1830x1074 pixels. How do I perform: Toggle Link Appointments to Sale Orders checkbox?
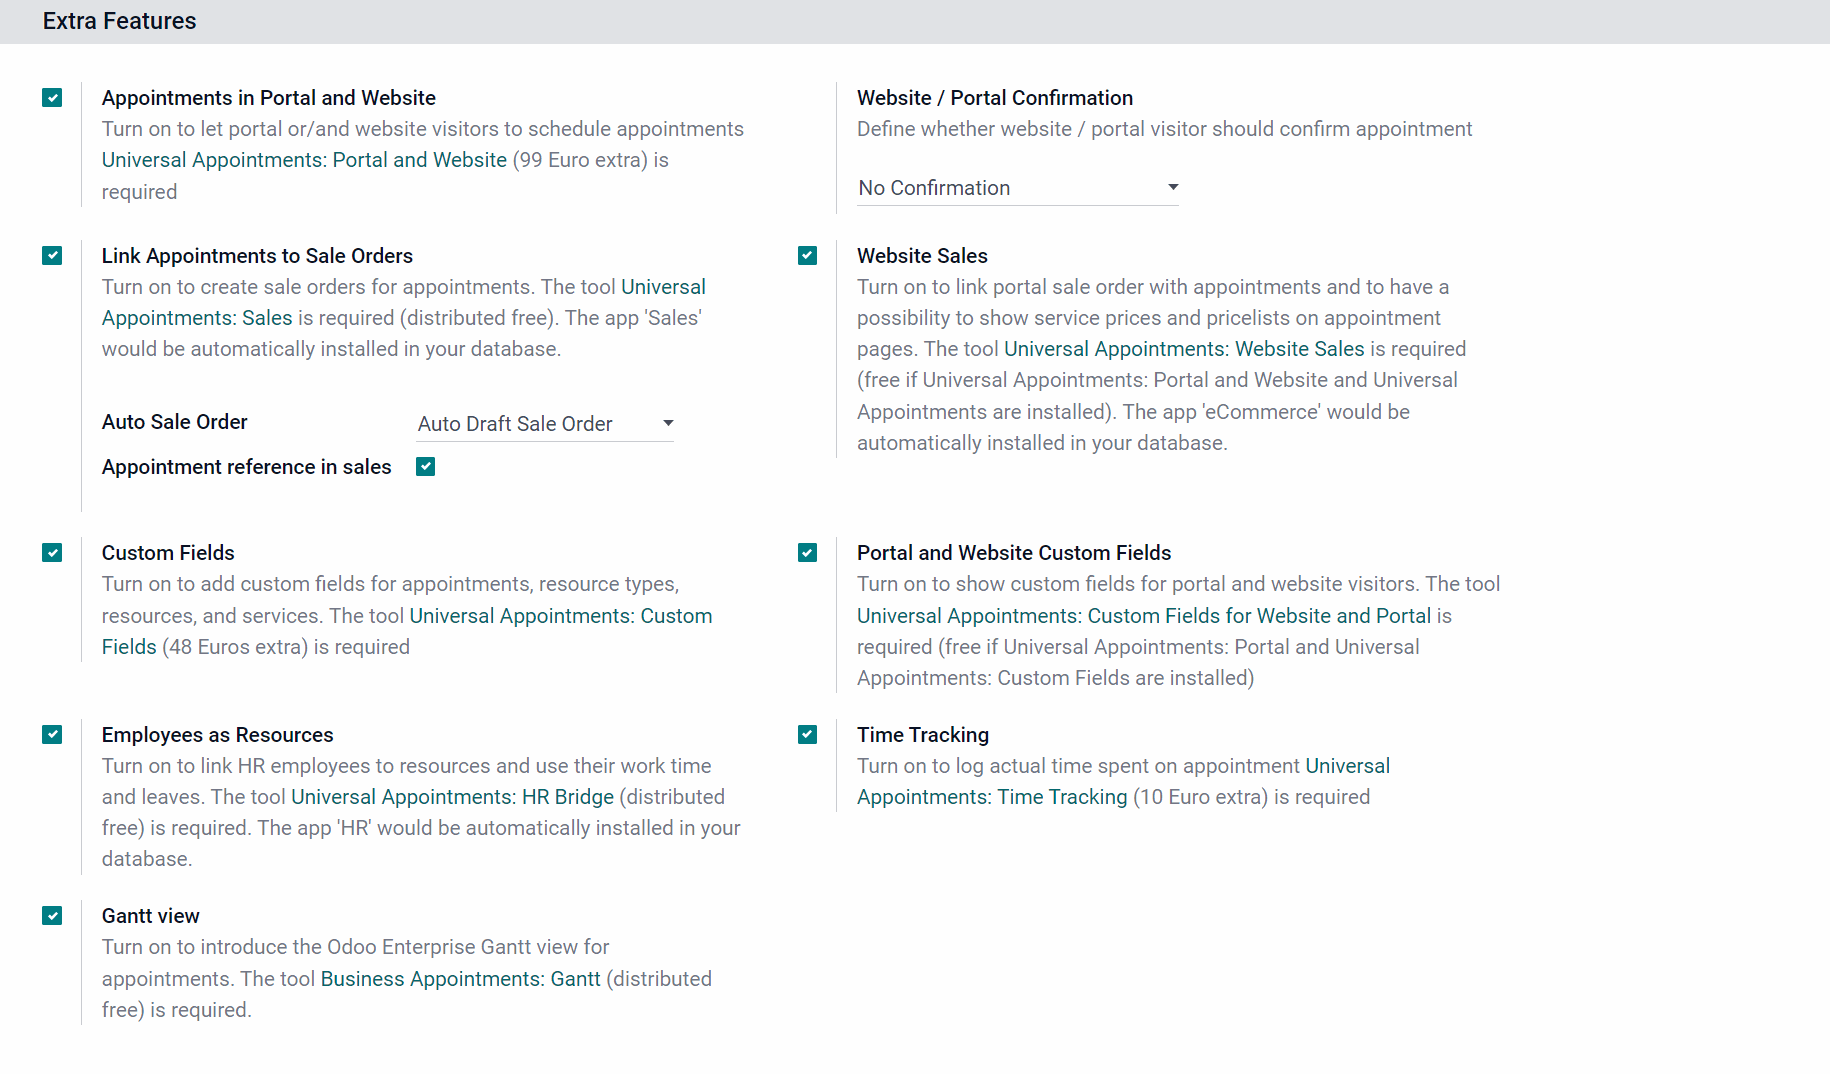[x=52, y=256]
